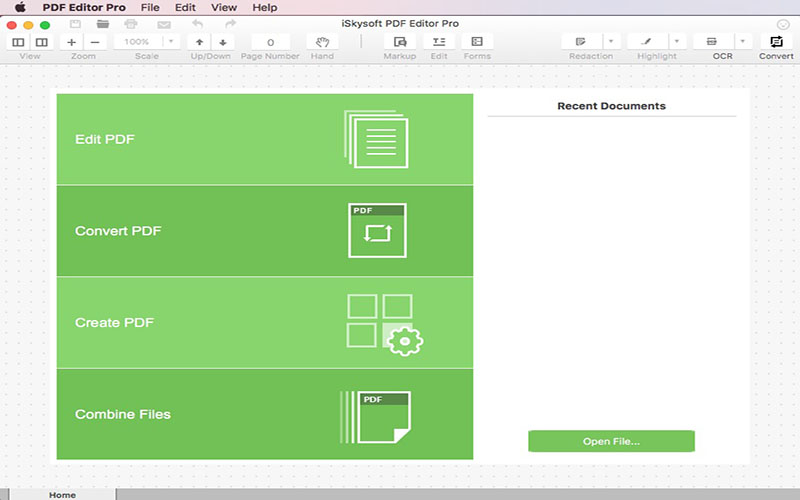Choose the Edit PDF tile
Image resolution: width=800 pixels, height=500 pixels.
coord(265,139)
